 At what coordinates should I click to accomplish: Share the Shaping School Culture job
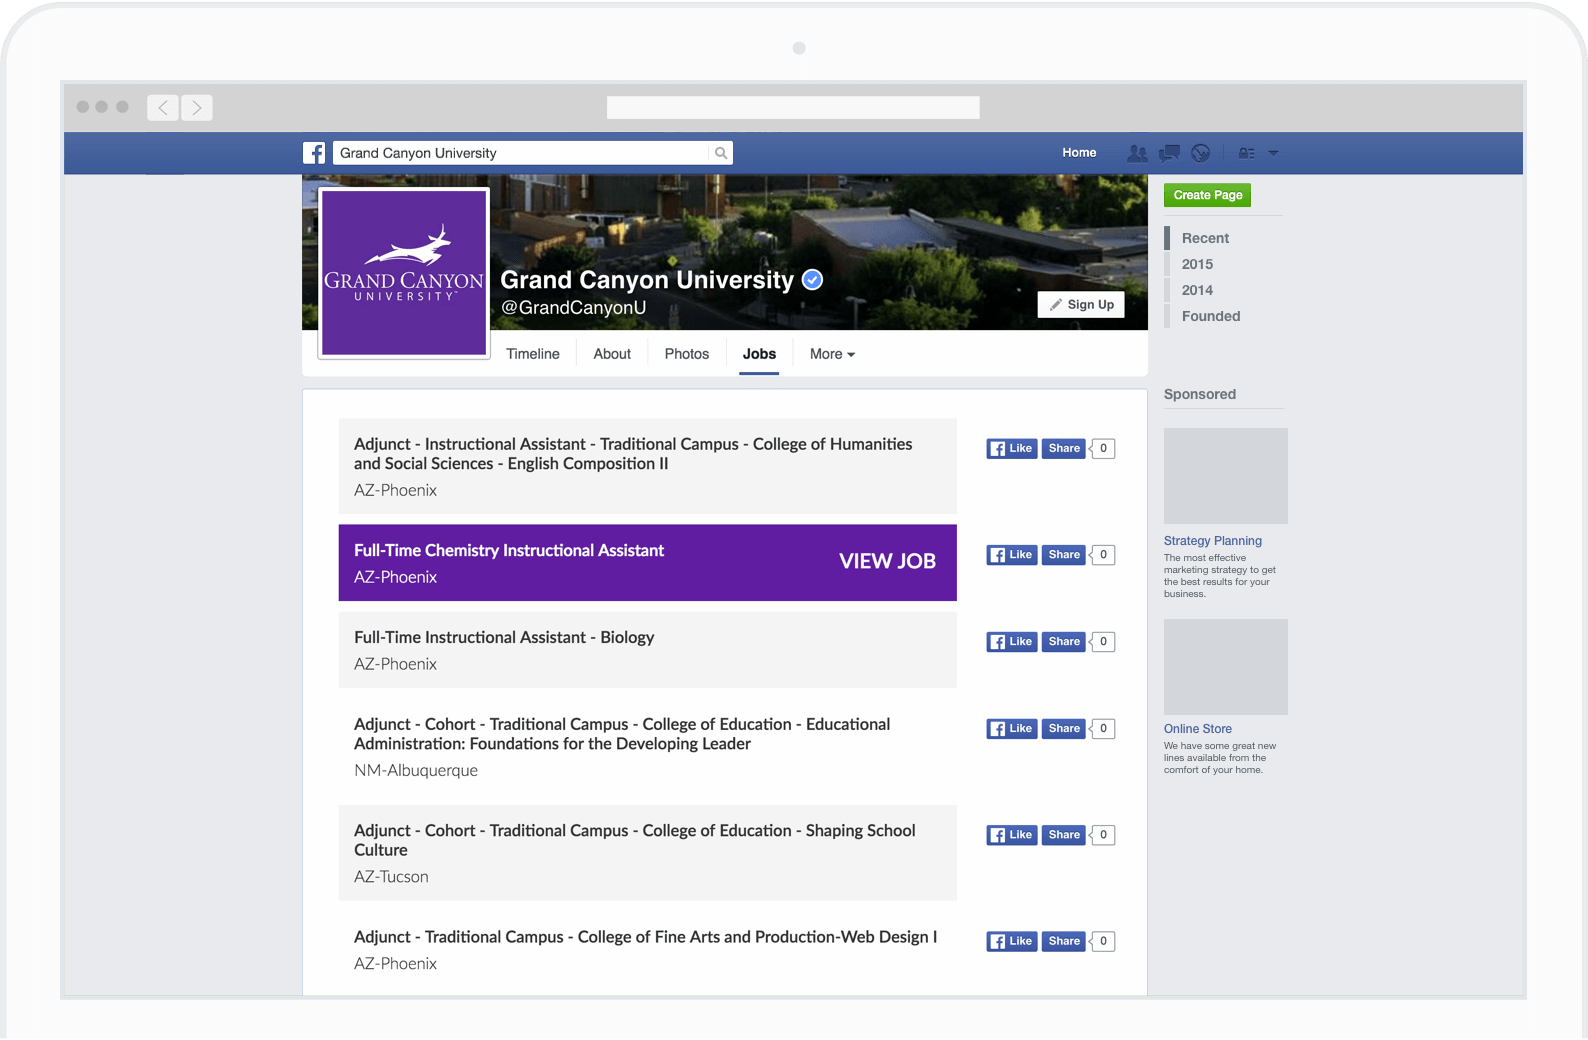point(1064,835)
